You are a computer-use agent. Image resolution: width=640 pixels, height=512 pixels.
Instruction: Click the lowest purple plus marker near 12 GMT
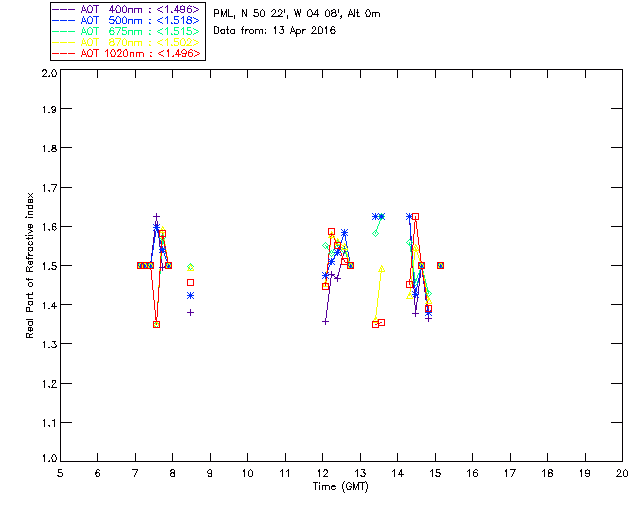325,322
